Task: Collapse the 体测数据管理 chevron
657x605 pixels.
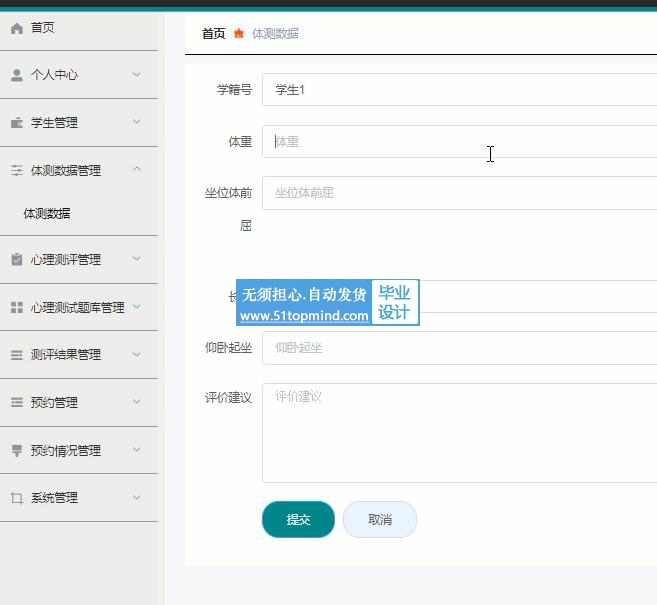Action: pos(137,170)
